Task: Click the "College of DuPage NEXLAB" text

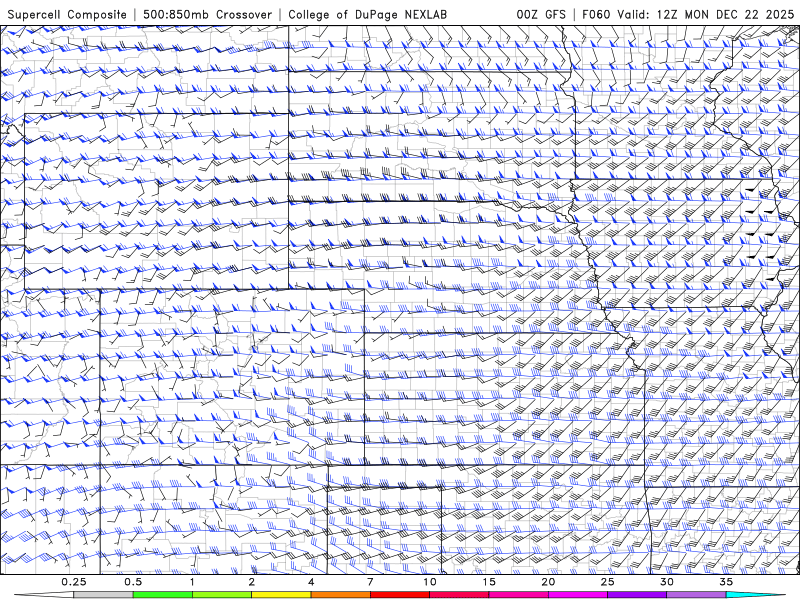Action: click(367, 14)
